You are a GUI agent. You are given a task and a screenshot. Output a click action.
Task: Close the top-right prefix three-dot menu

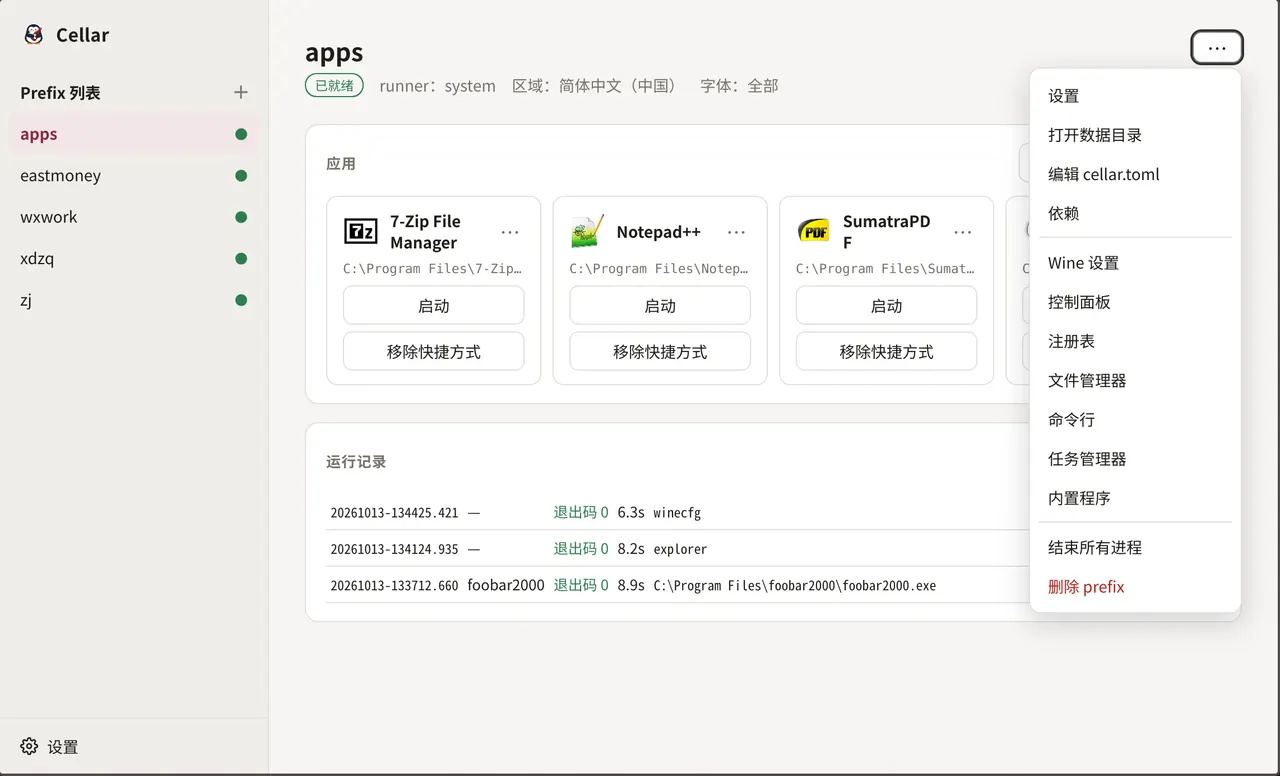1217,48
